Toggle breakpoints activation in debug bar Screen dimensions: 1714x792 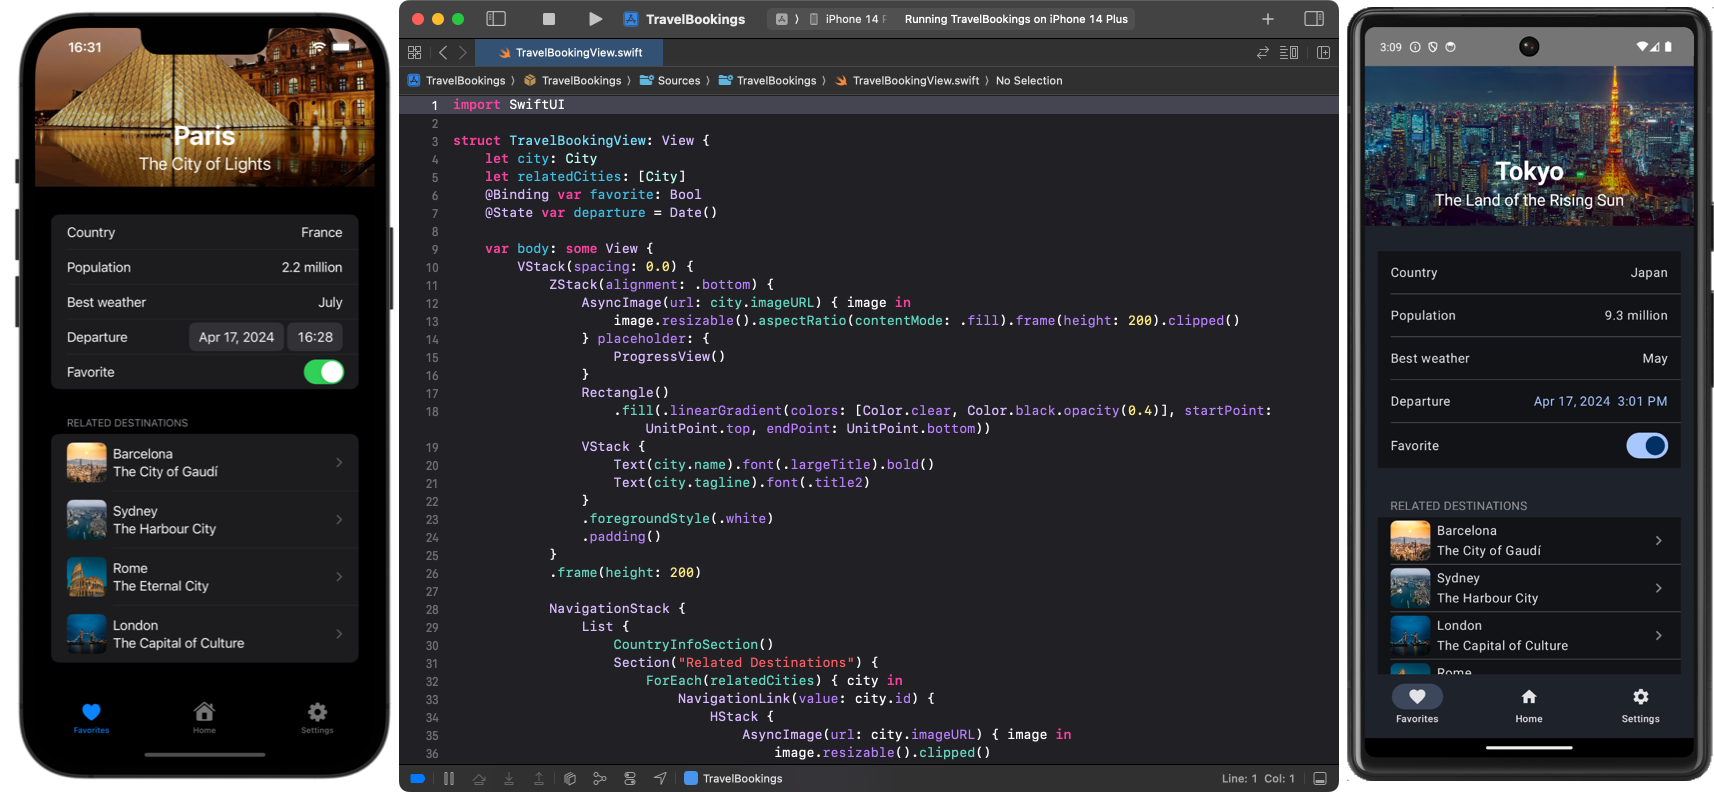tap(418, 778)
